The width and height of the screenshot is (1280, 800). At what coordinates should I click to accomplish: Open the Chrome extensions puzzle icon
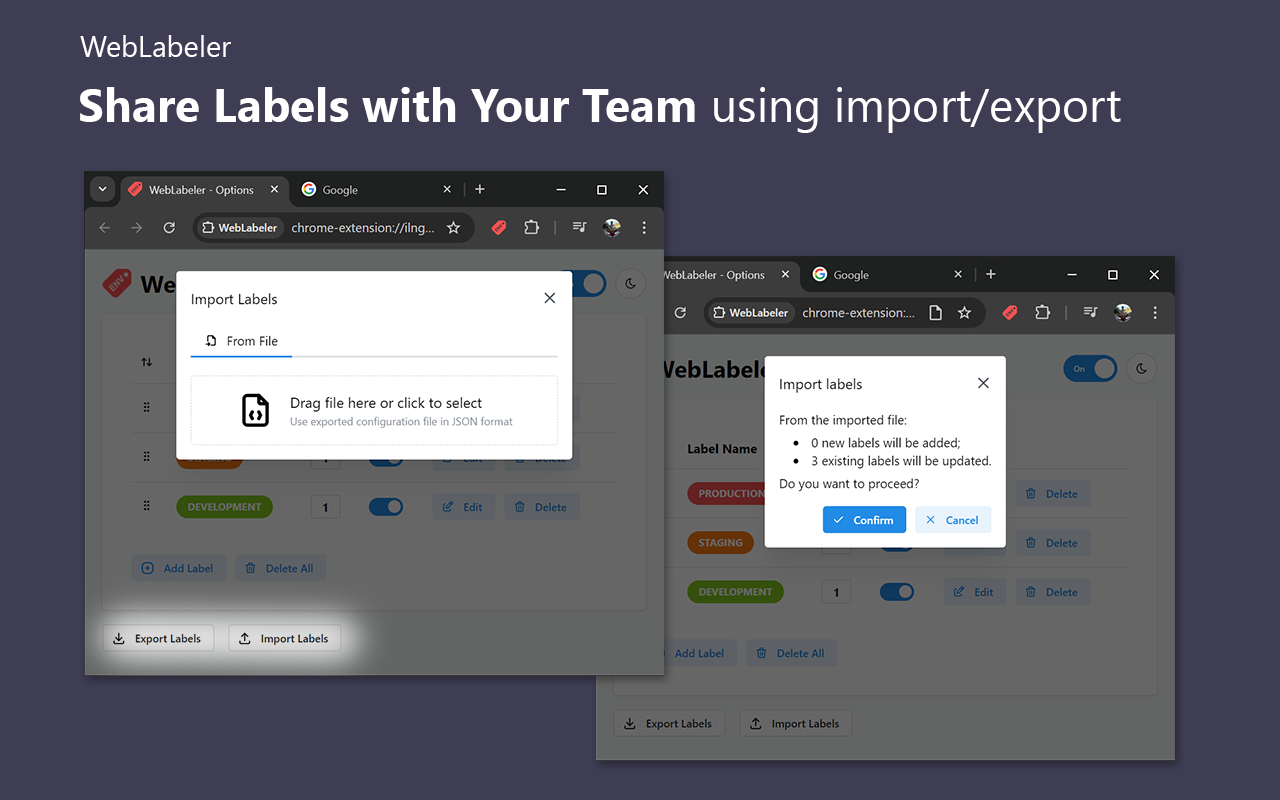point(531,227)
